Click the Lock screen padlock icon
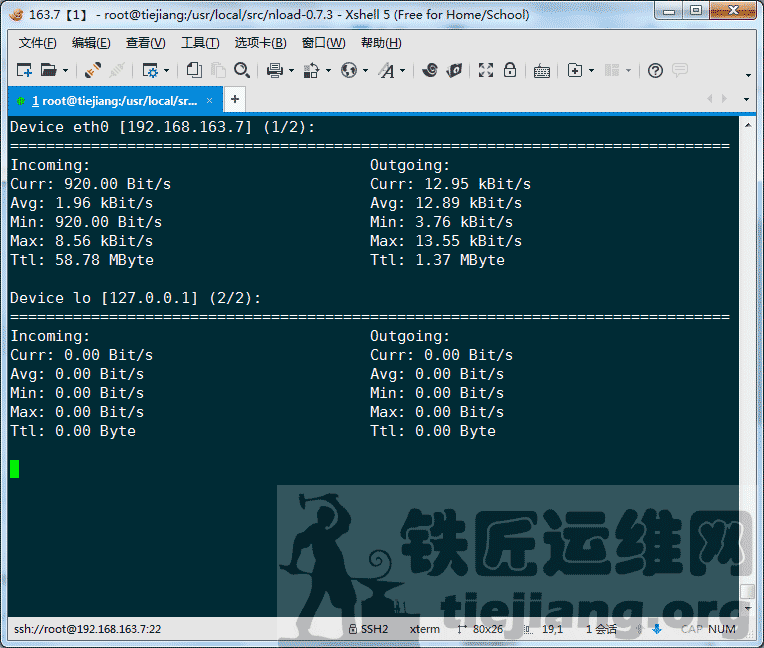 pos(510,70)
